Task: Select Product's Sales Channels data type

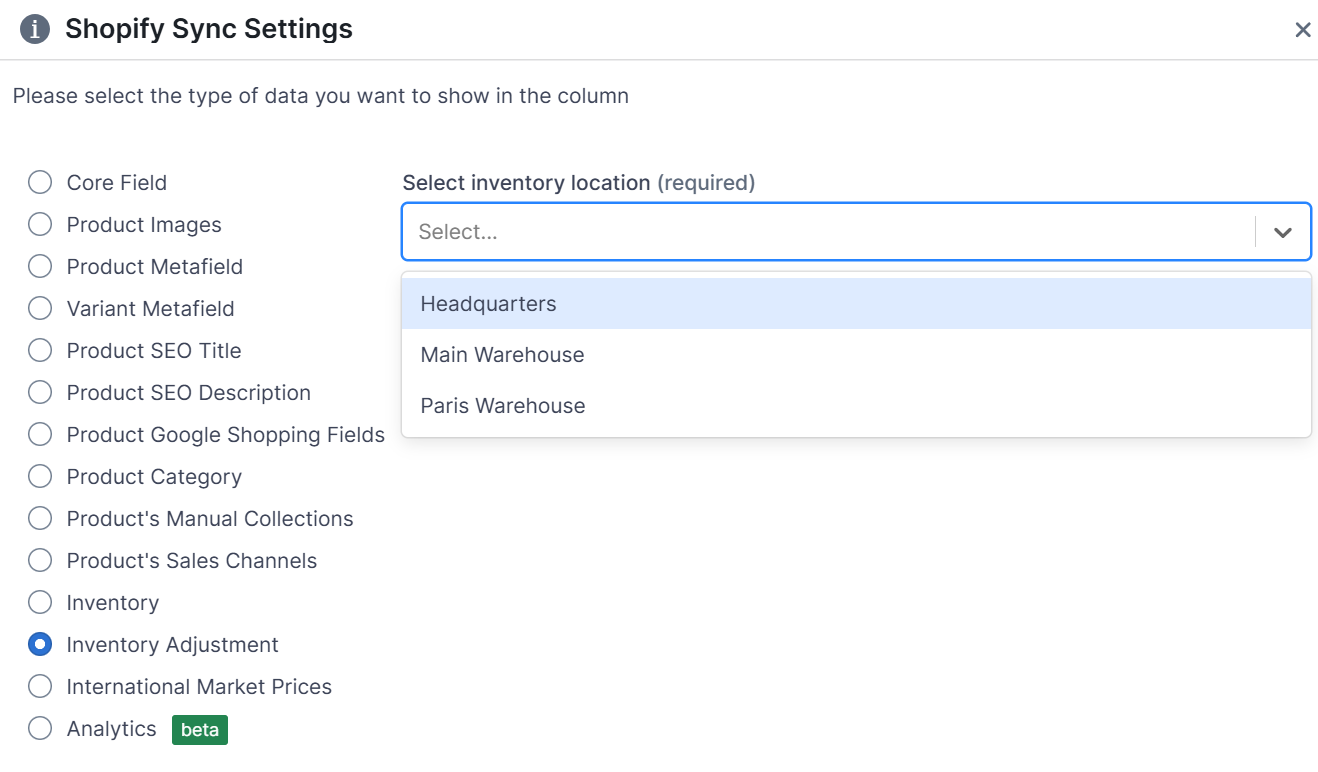Action: pos(40,560)
